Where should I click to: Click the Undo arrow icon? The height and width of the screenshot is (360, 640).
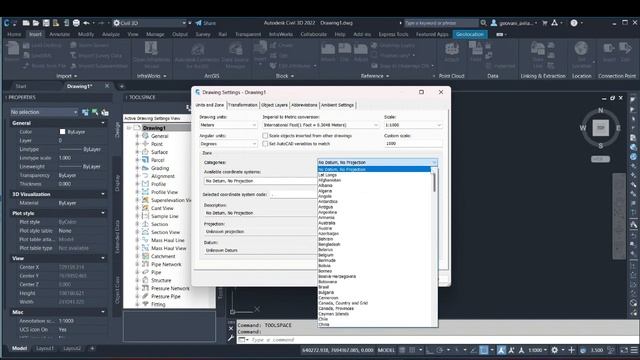[86, 23]
